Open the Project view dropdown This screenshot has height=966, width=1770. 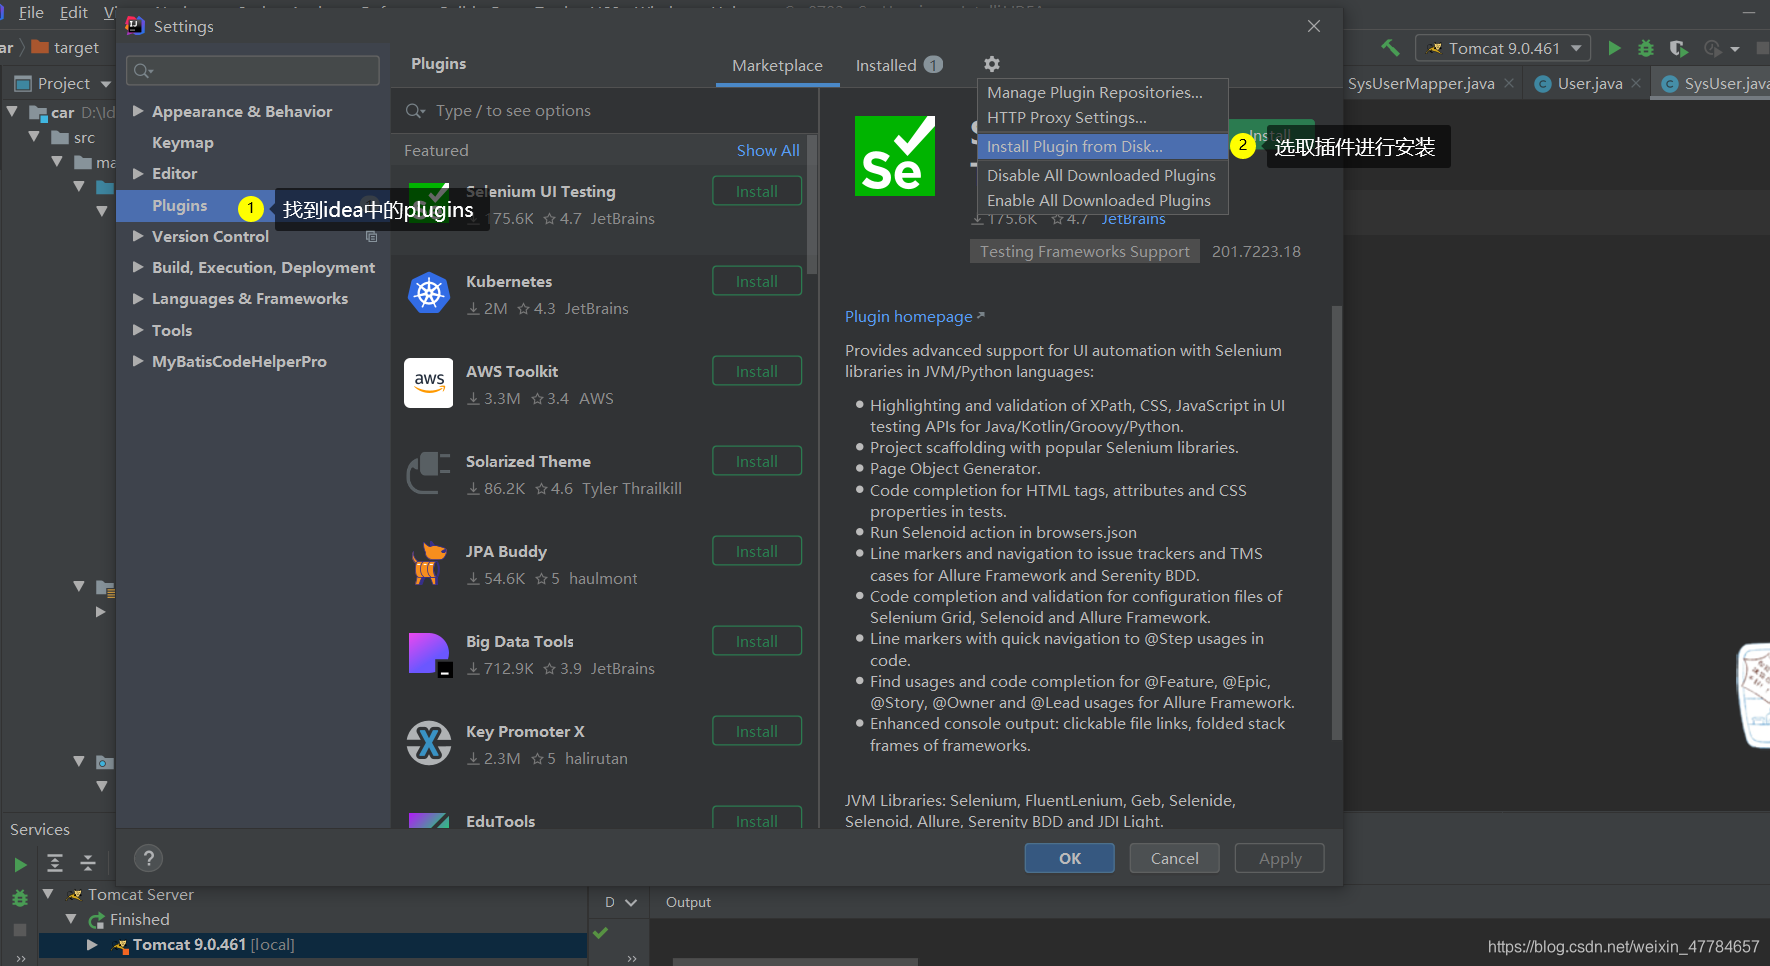(106, 84)
